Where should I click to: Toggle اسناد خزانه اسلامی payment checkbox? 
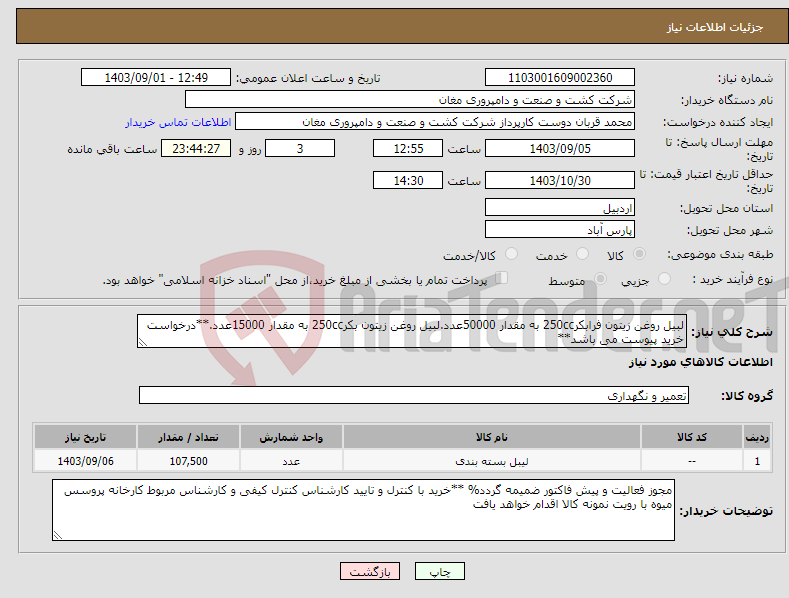click(x=502, y=278)
